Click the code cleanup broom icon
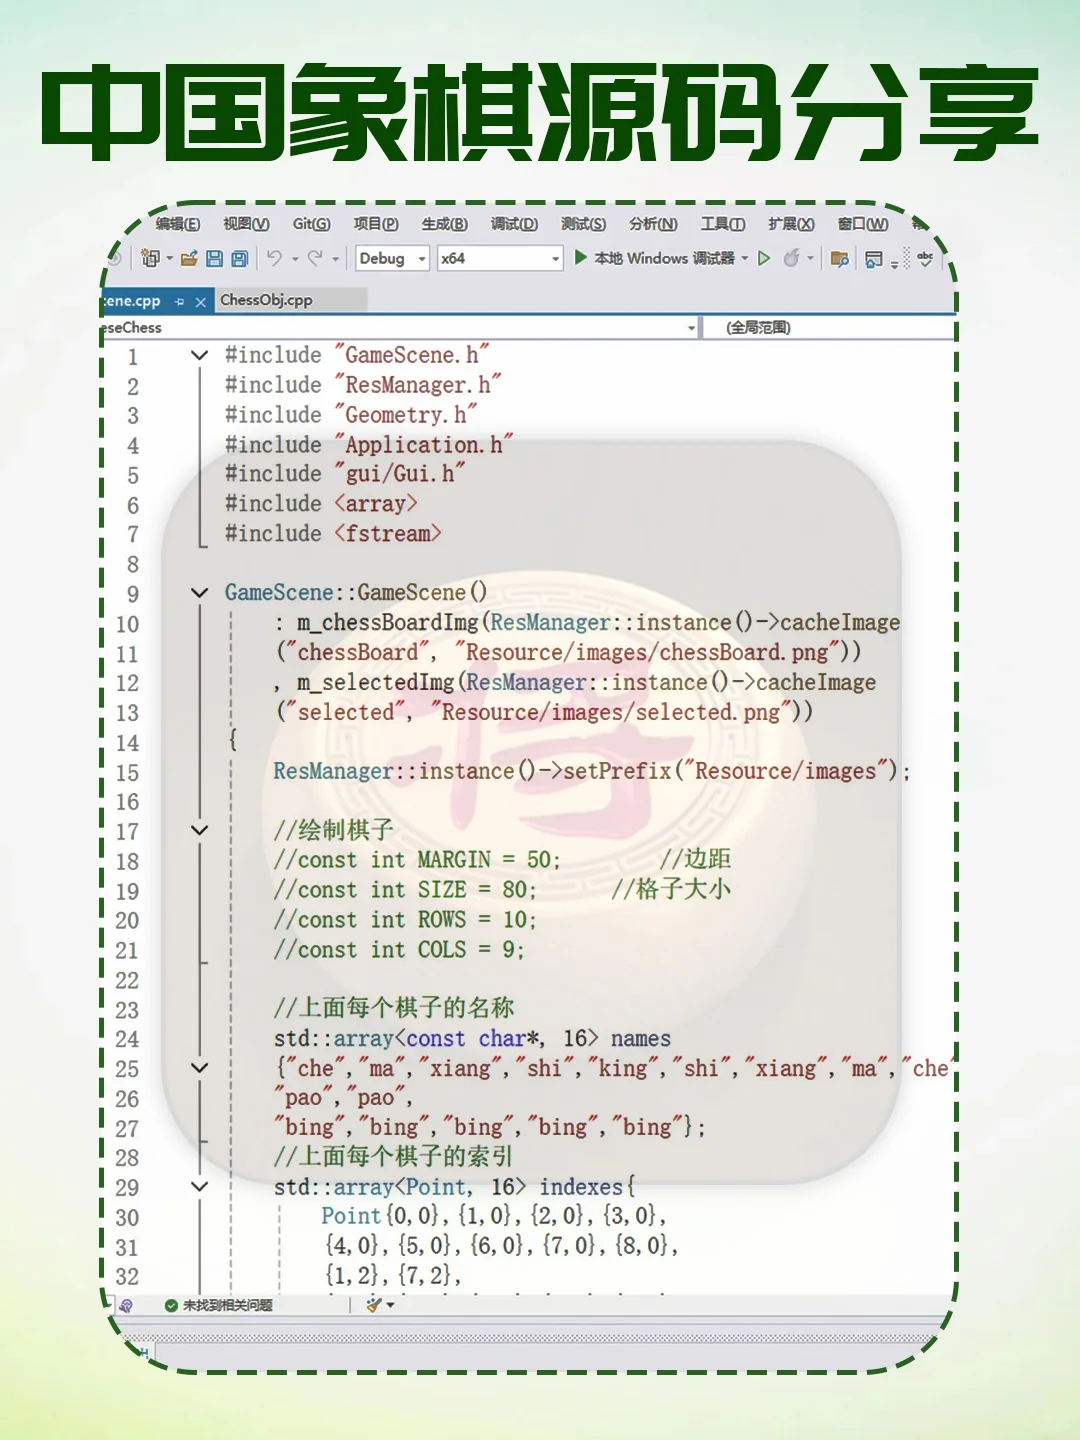 click(x=374, y=1305)
